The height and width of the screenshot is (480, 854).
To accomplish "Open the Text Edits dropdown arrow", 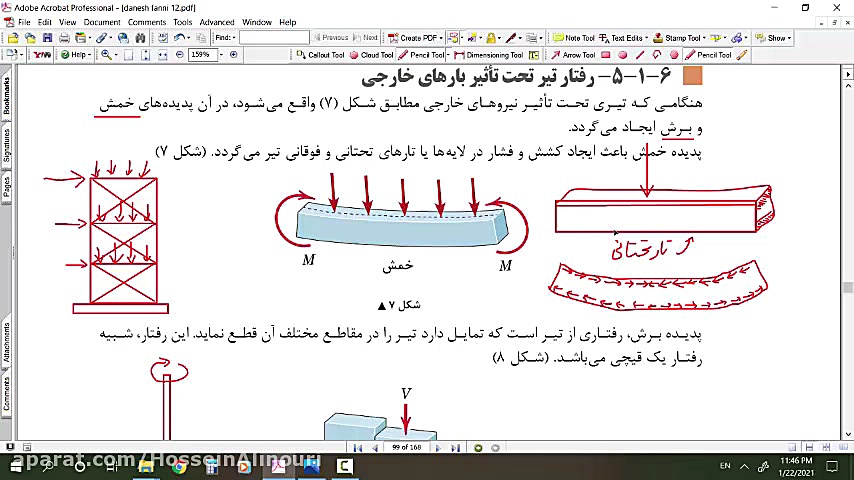I will point(646,38).
